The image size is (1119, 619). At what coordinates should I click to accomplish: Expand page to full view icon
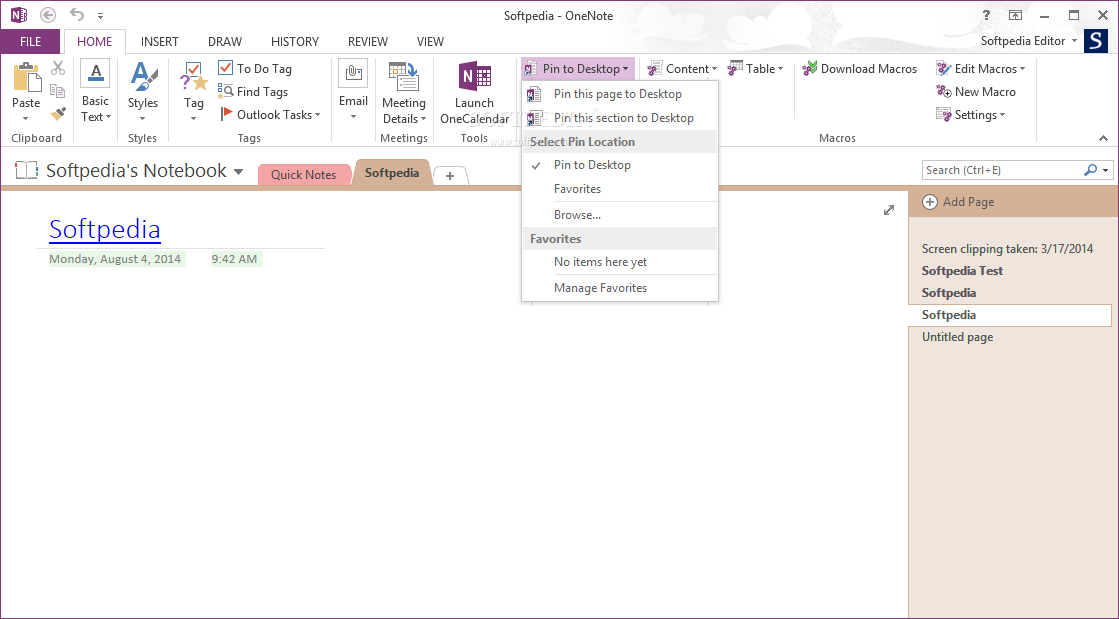coord(888,210)
